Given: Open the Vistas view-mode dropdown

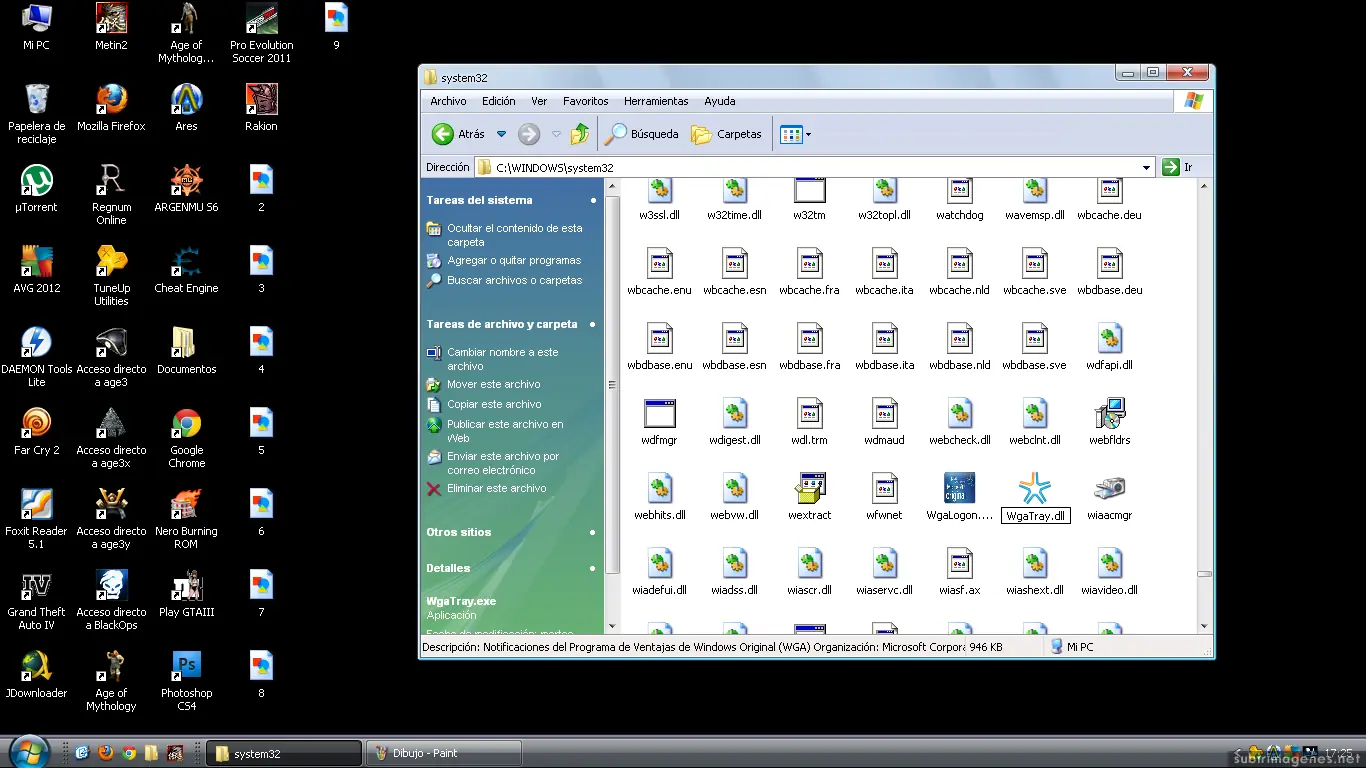Looking at the screenshot, I should pos(808,134).
